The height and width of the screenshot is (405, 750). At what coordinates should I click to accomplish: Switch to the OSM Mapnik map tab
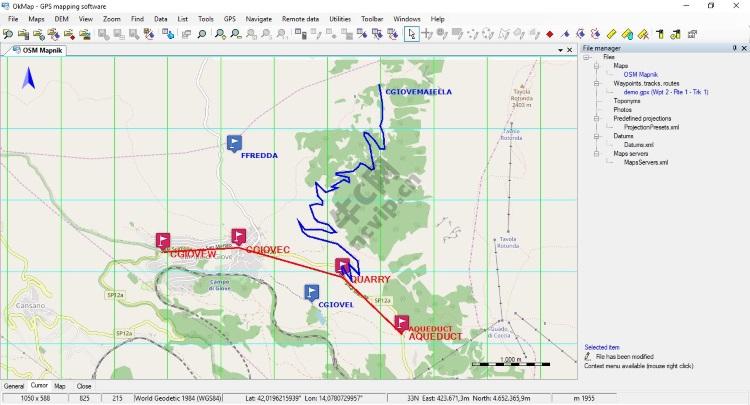pyautogui.click(x=38, y=50)
